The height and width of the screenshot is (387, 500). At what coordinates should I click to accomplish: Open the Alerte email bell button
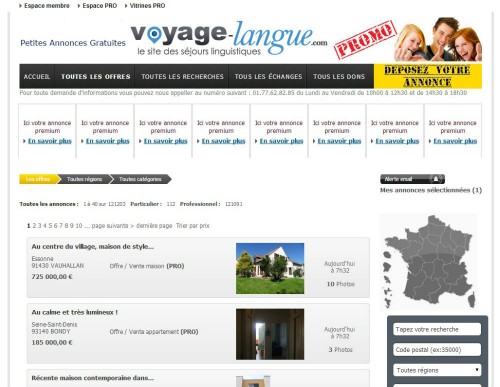[x=412, y=179]
